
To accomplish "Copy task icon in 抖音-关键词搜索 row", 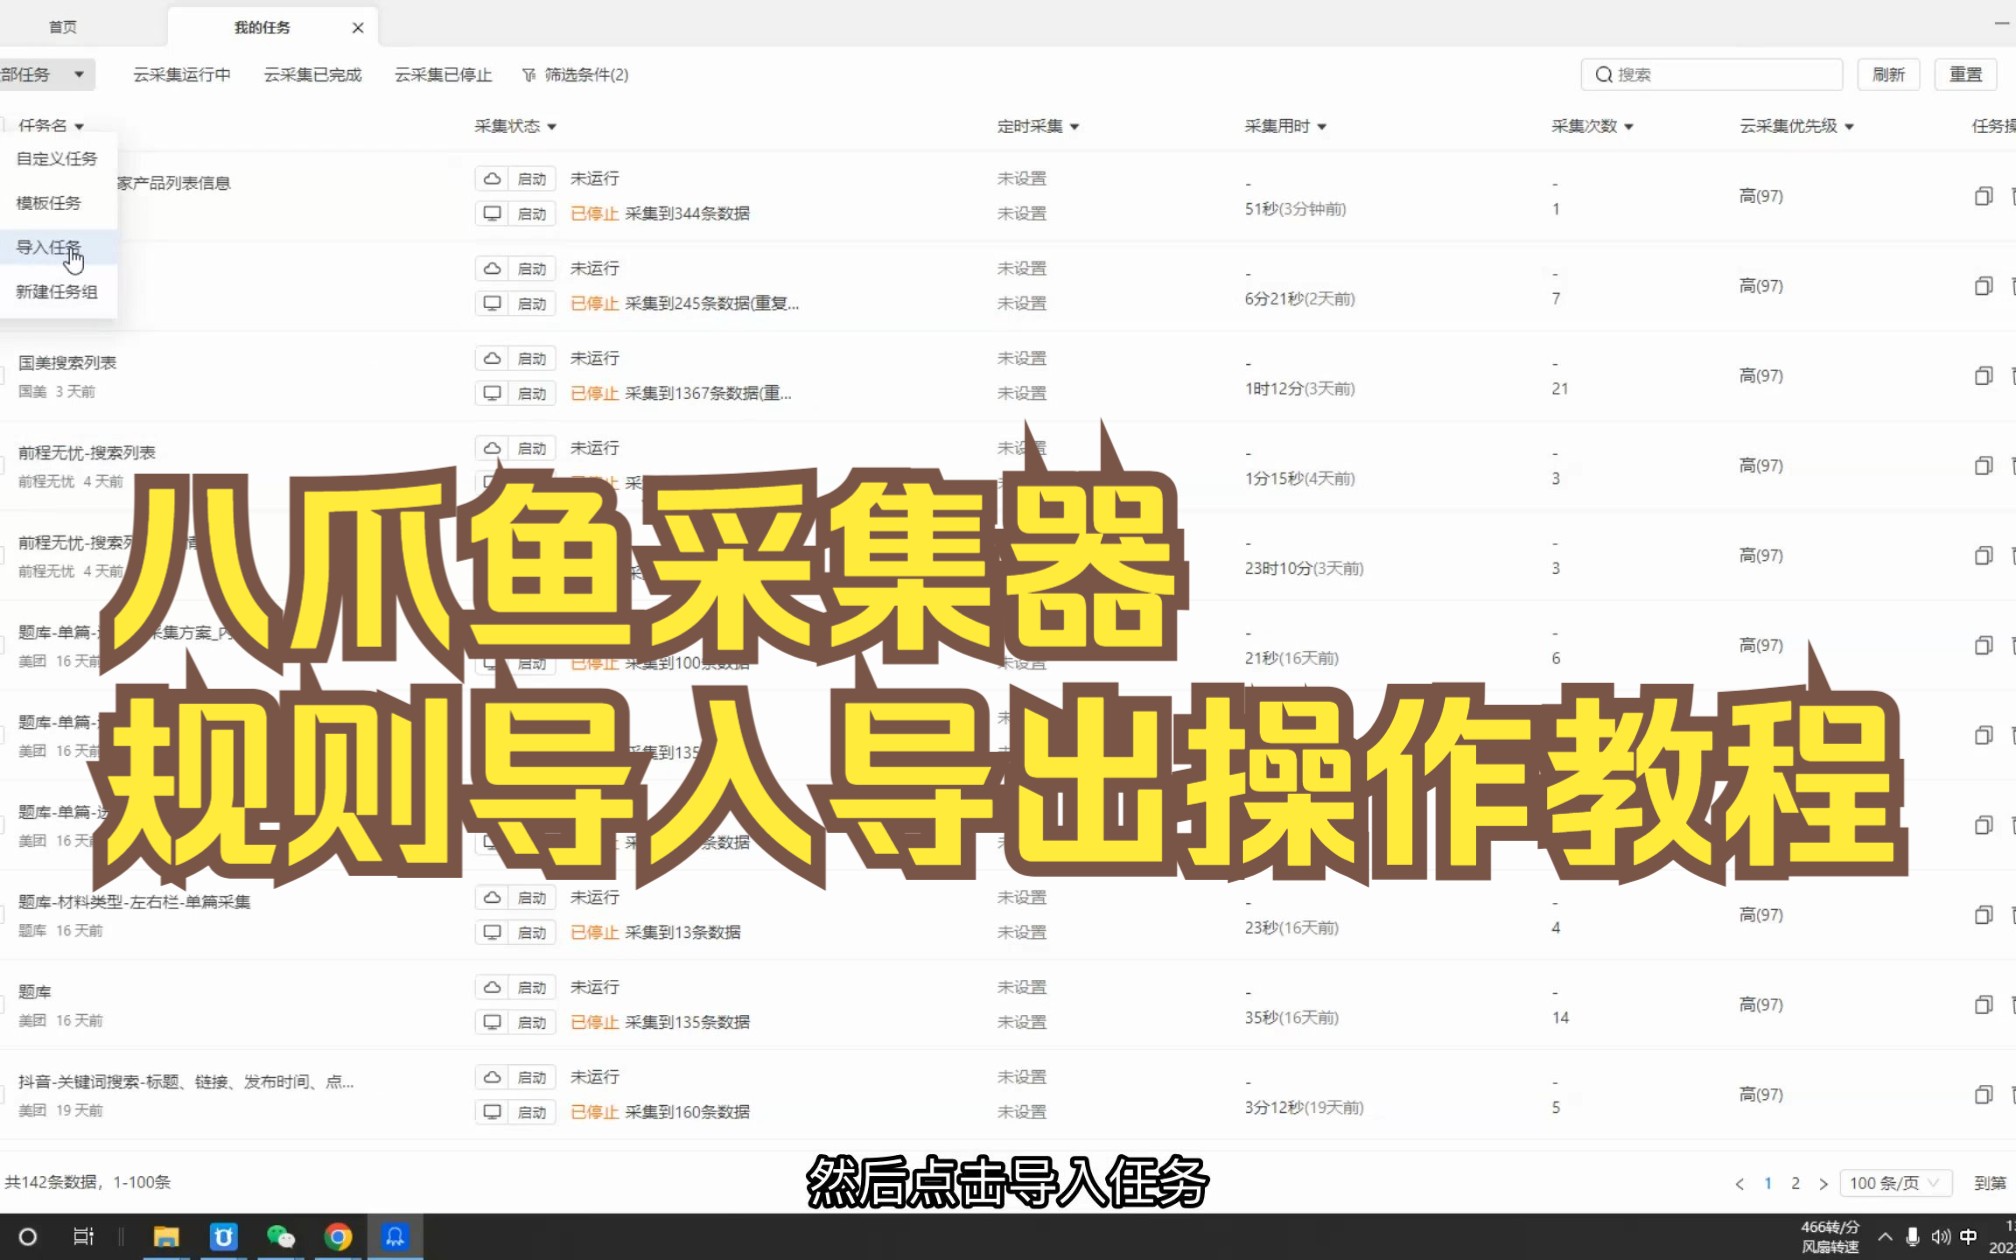I will [x=1984, y=1095].
